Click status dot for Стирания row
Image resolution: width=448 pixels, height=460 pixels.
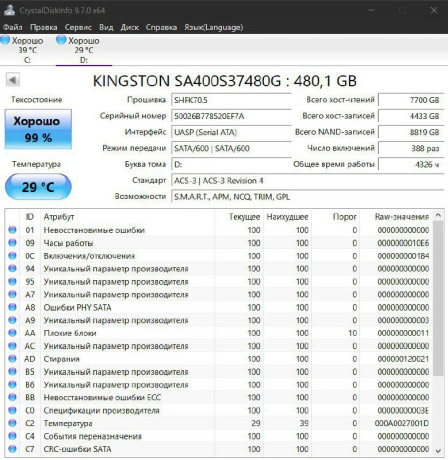12,359
